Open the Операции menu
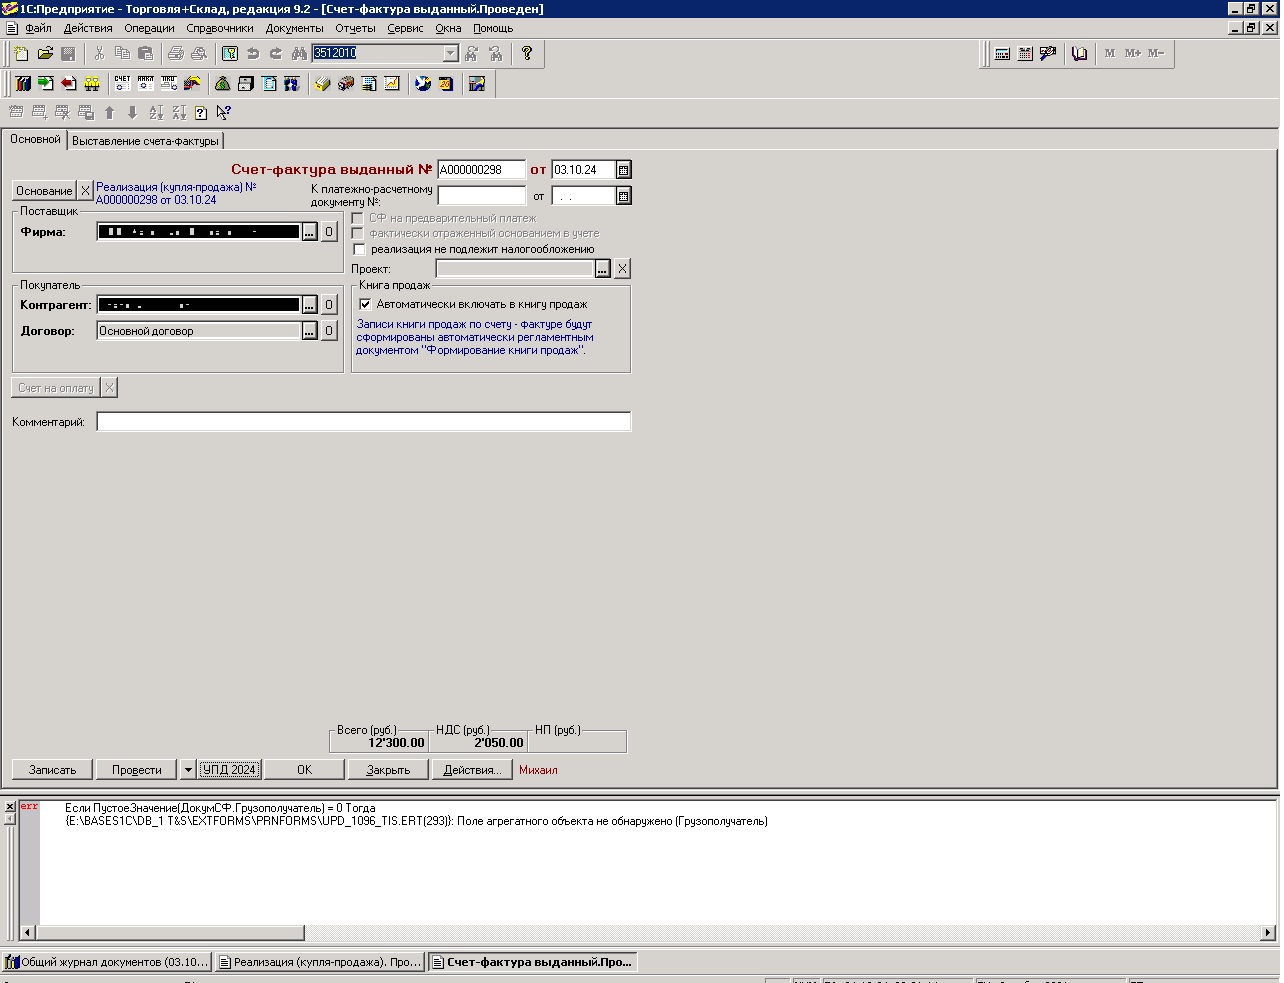 coord(149,28)
